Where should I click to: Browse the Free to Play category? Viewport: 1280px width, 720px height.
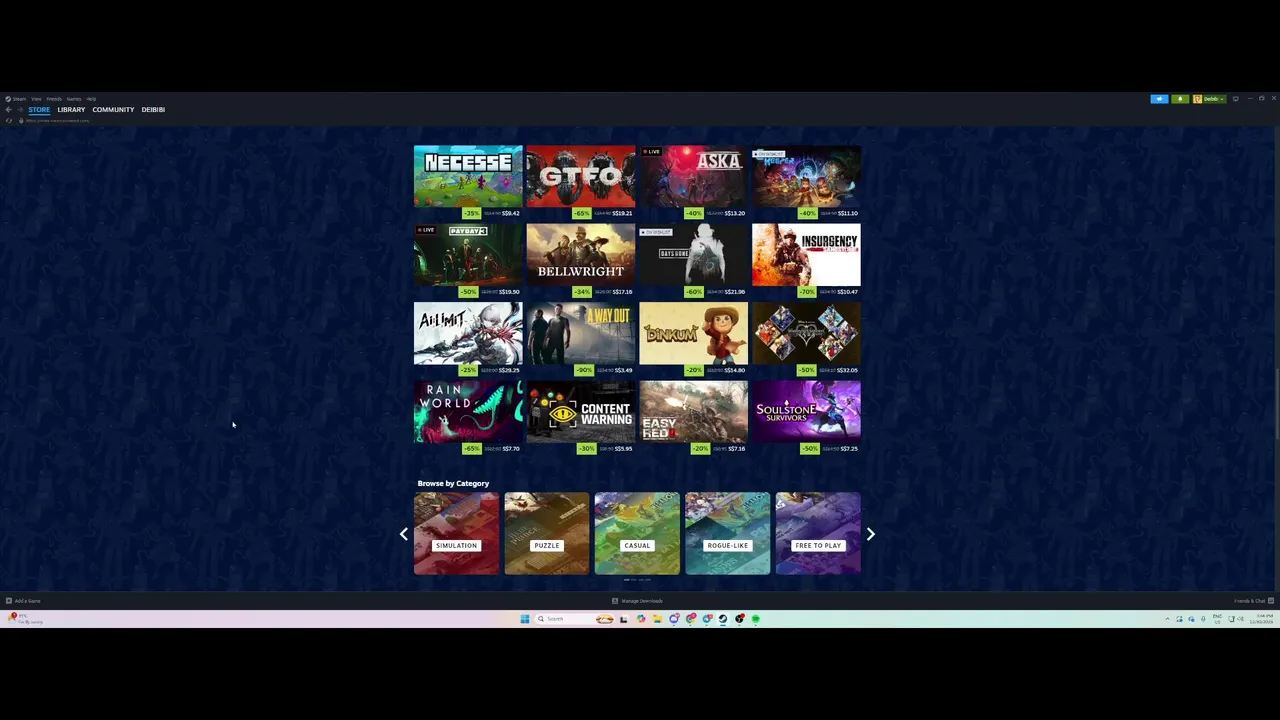click(x=818, y=534)
